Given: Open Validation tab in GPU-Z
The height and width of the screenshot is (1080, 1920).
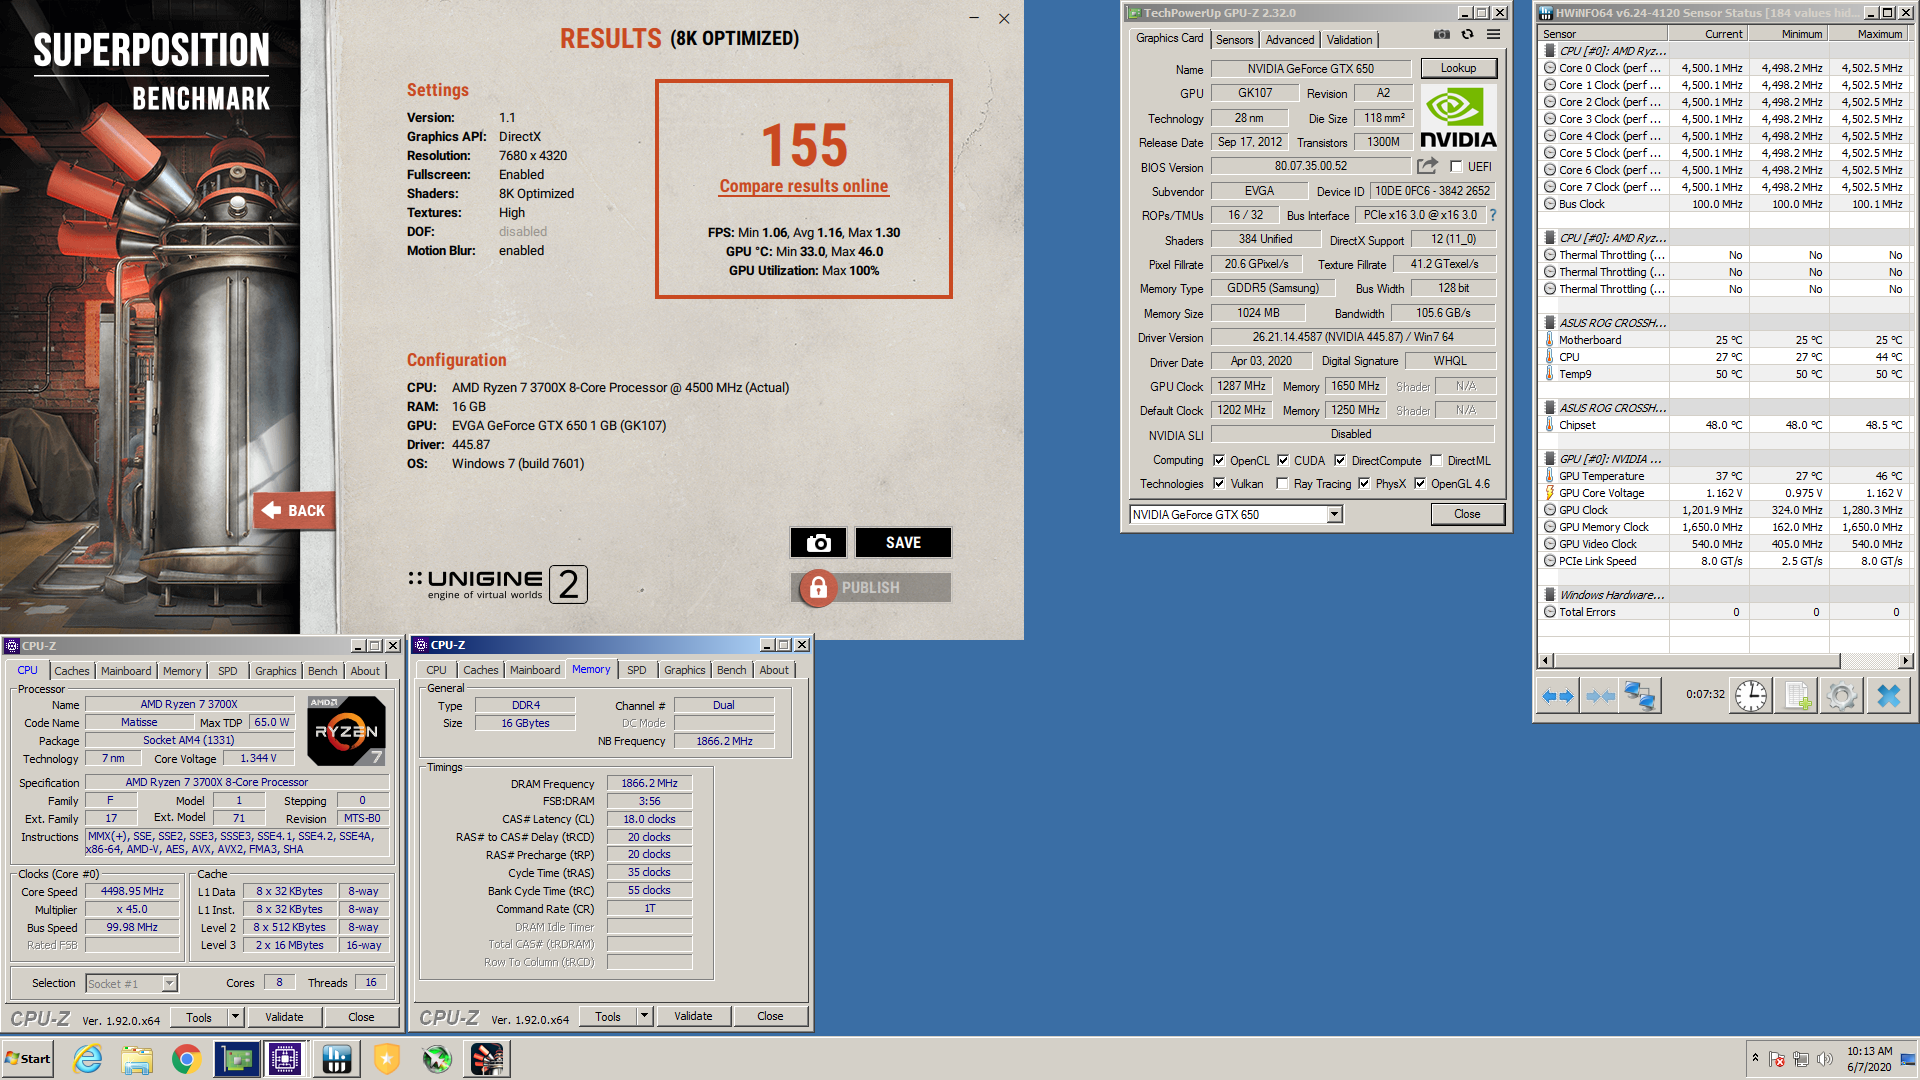Looking at the screenshot, I should 1349,40.
